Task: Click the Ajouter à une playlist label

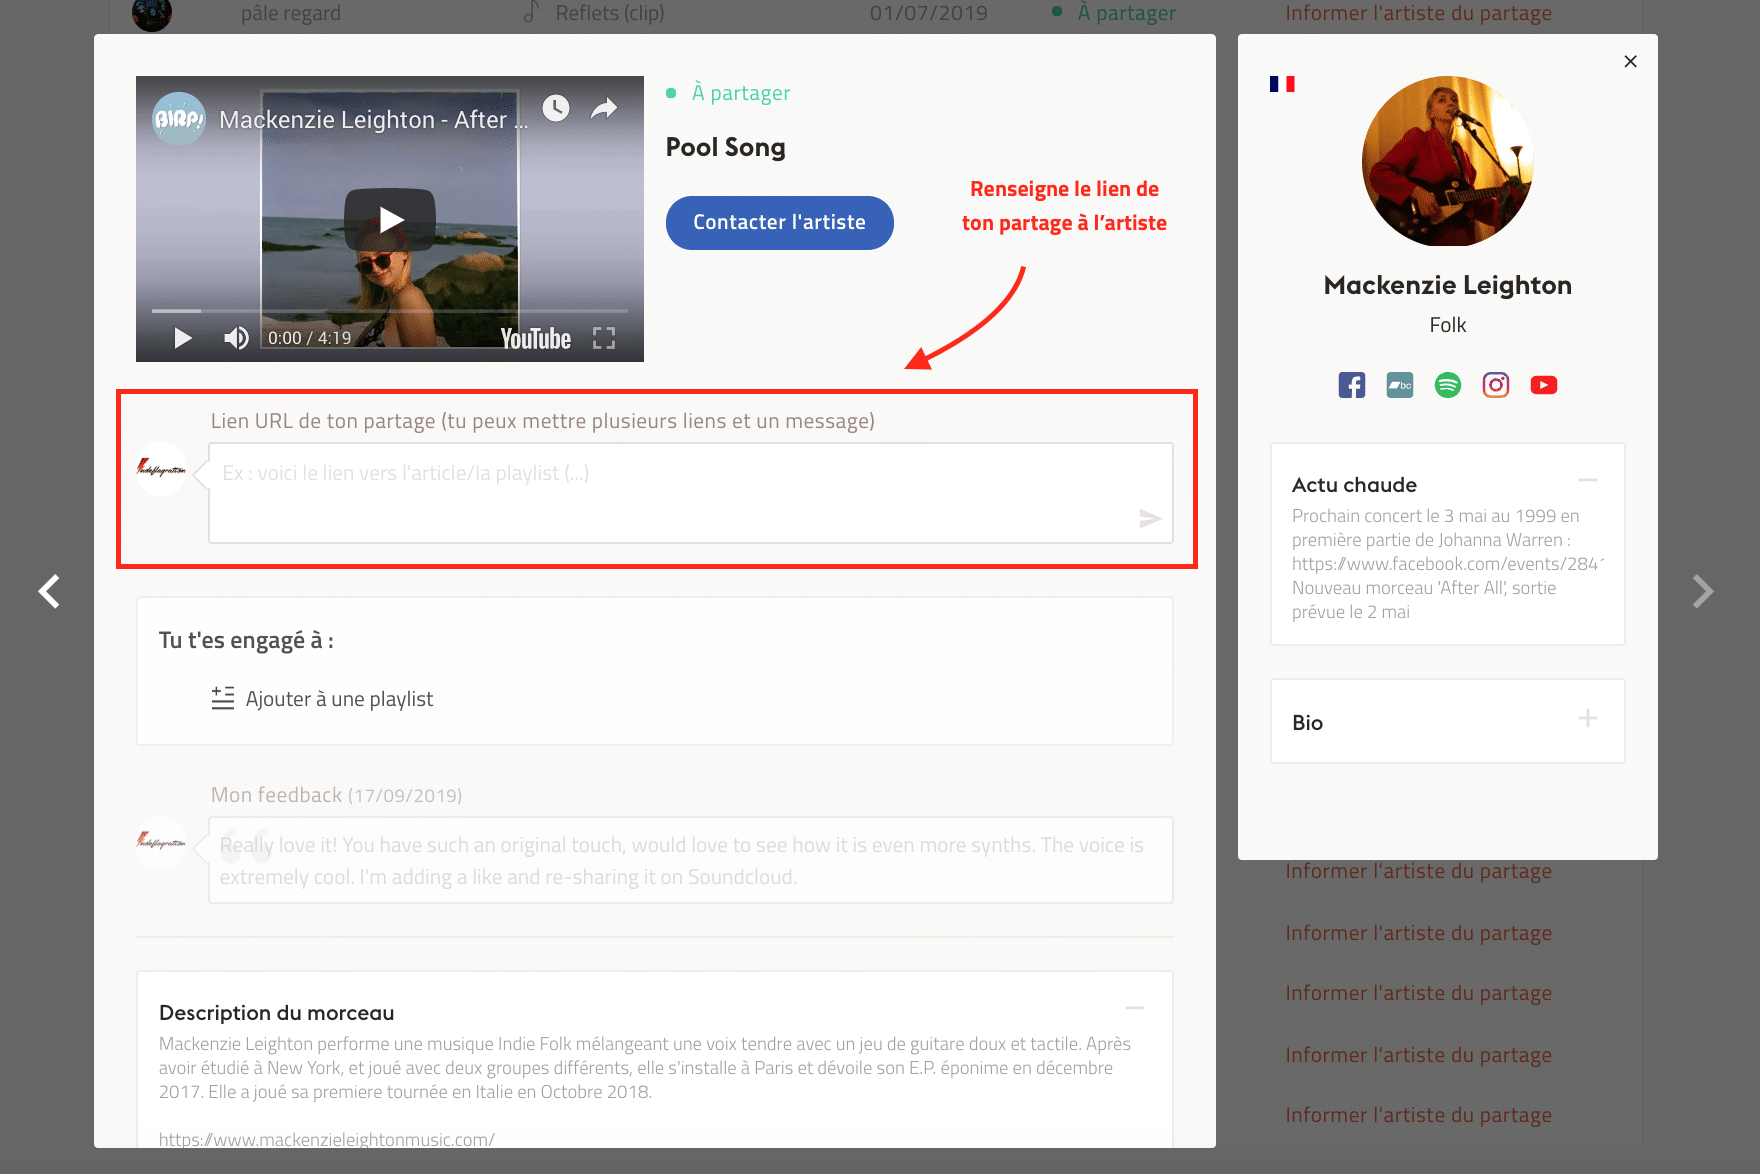Action: (x=340, y=699)
